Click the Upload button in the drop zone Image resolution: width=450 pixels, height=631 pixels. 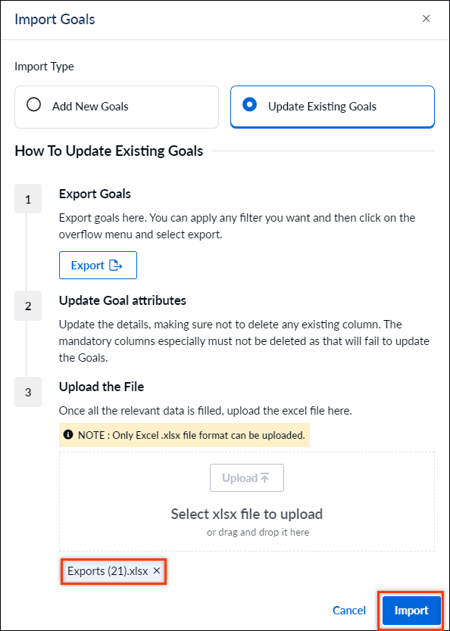click(247, 478)
